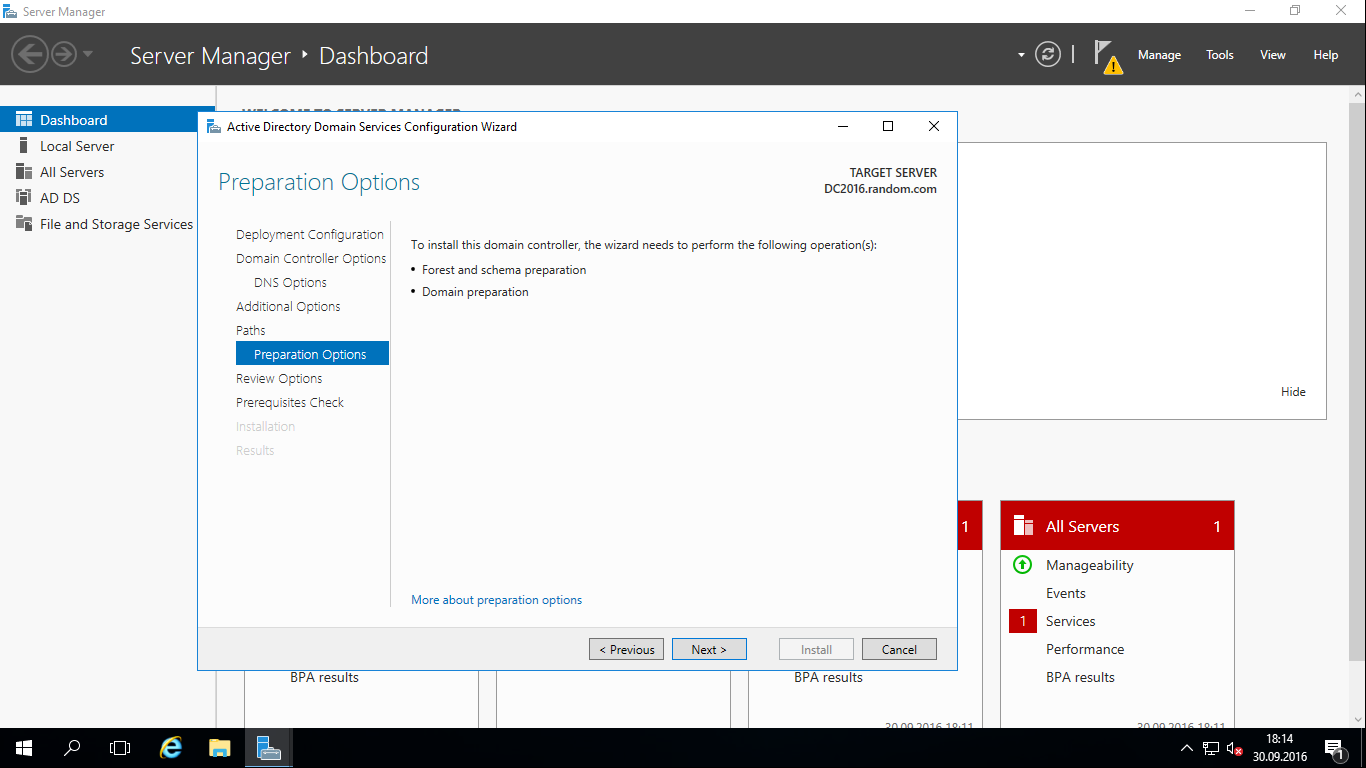Open Local Server in the sidebar
The height and width of the screenshot is (768, 1366).
77,146
